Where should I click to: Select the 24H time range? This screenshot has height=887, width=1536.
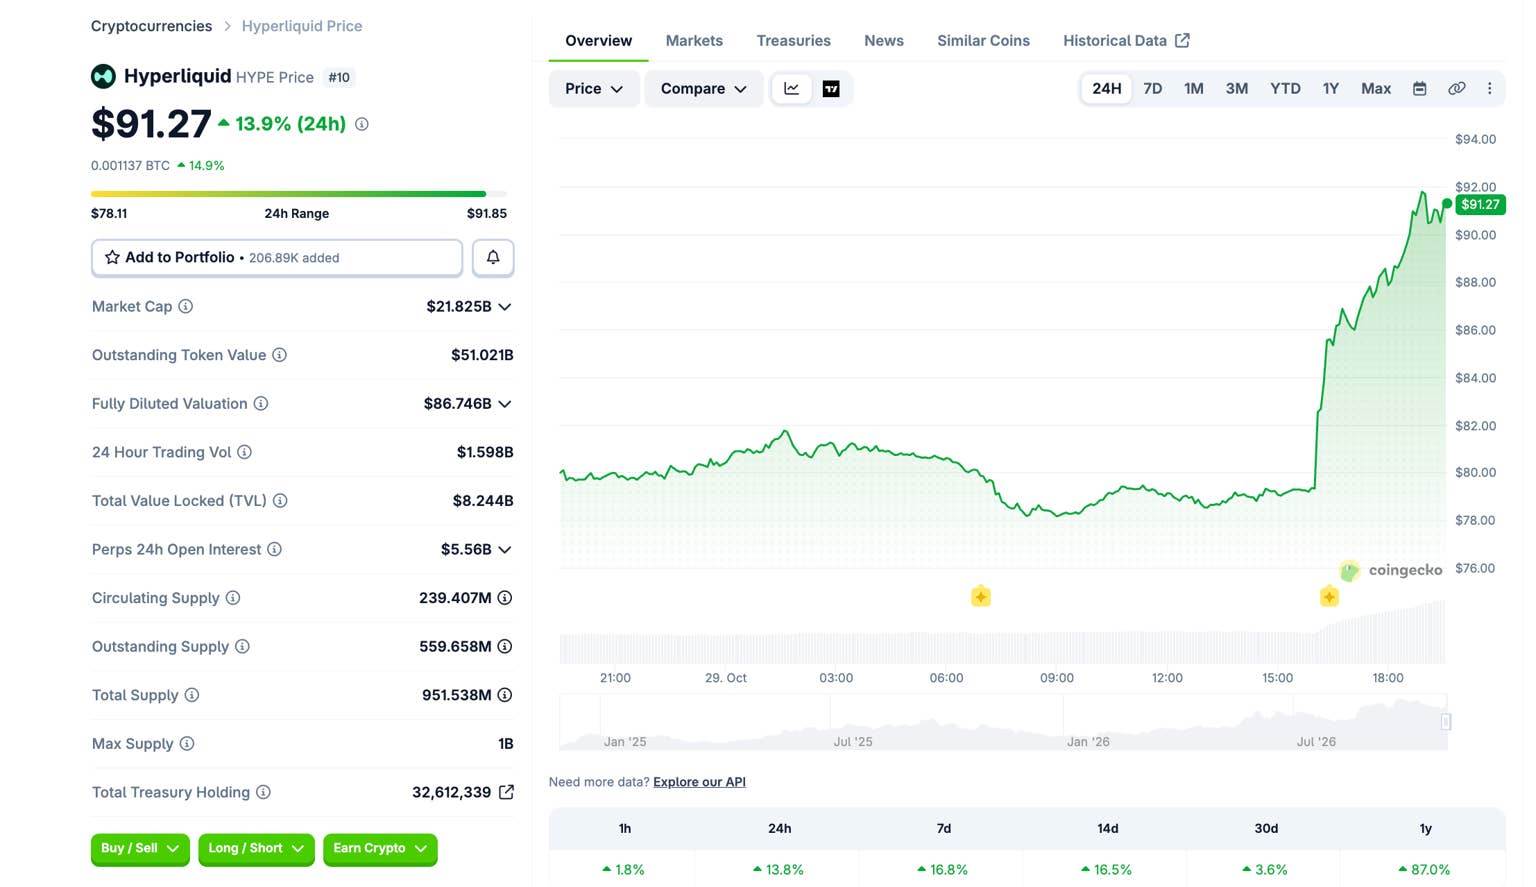click(x=1106, y=89)
